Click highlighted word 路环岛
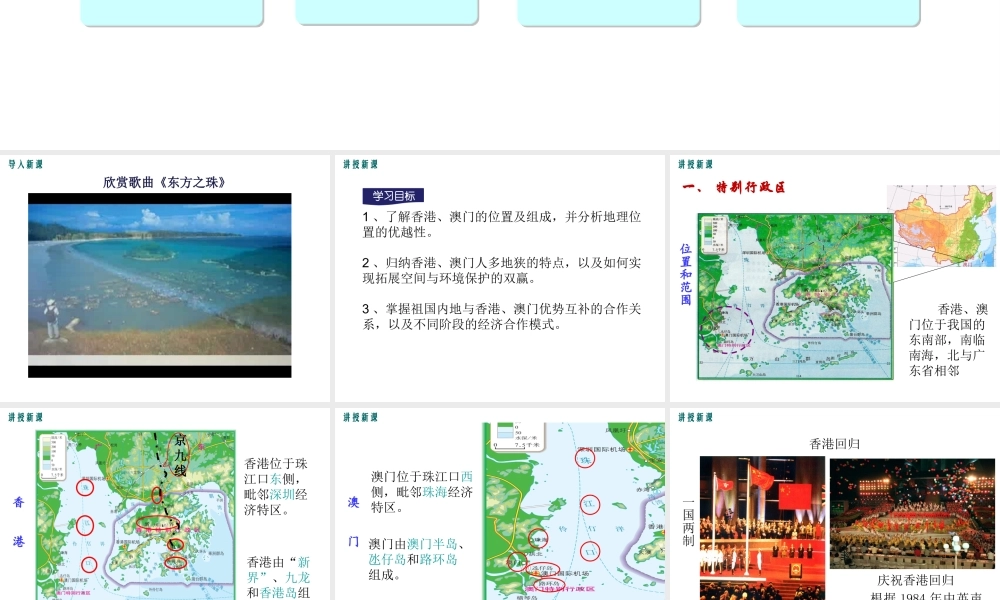The image size is (1000, 600). [x=439, y=559]
